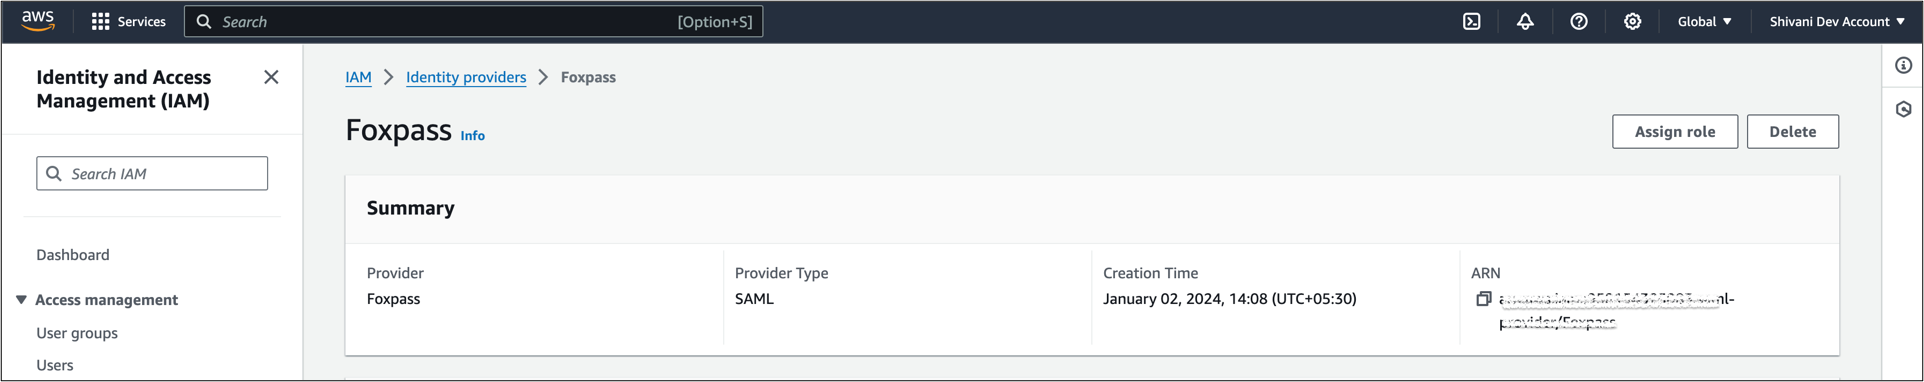This screenshot has width=1924, height=382.
Task: Open the Services grid menu
Action: (128, 21)
